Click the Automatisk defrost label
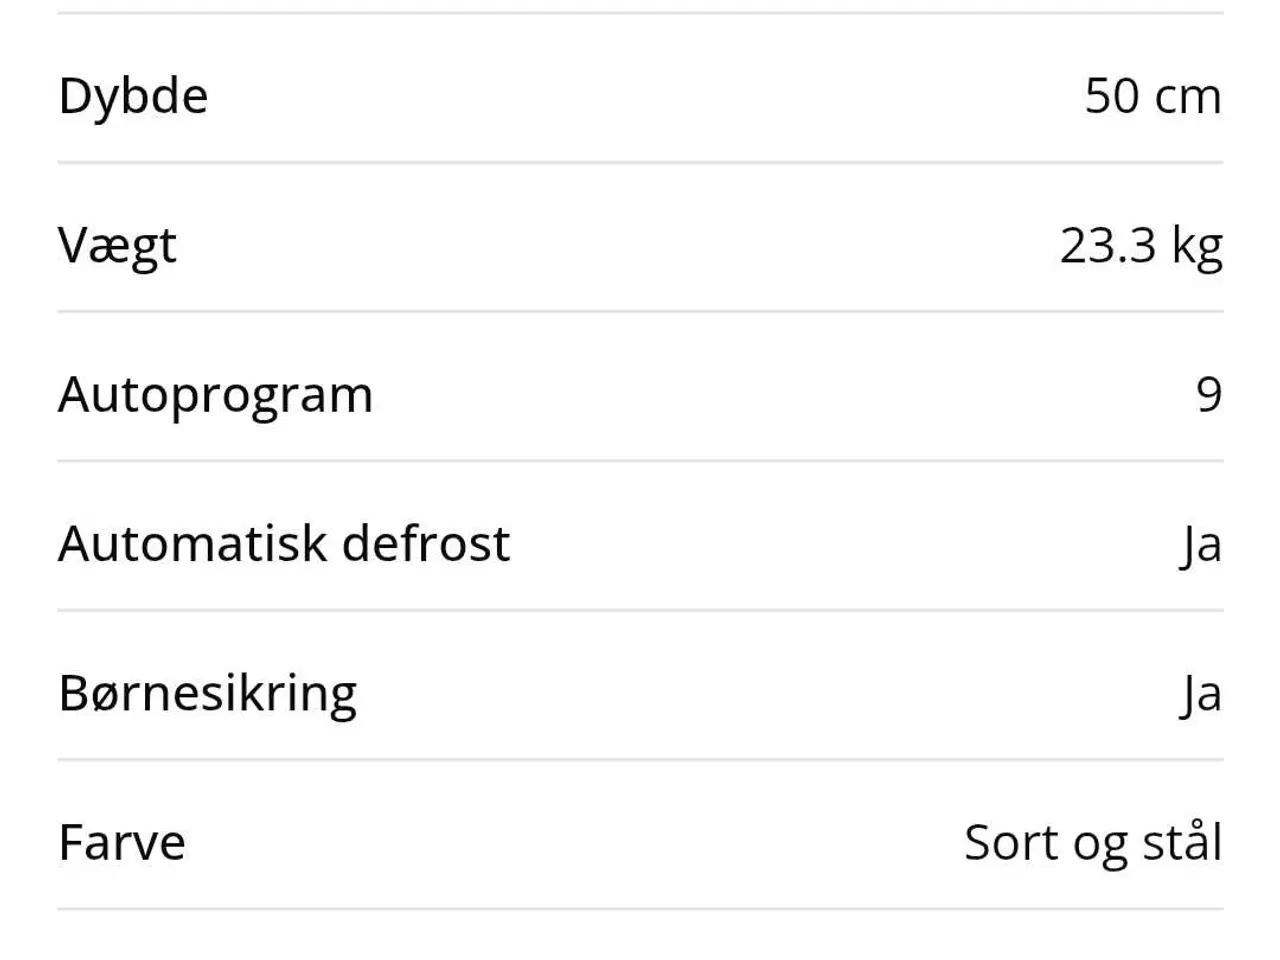Screen dimensions: 1280x960 tap(284, 544)
